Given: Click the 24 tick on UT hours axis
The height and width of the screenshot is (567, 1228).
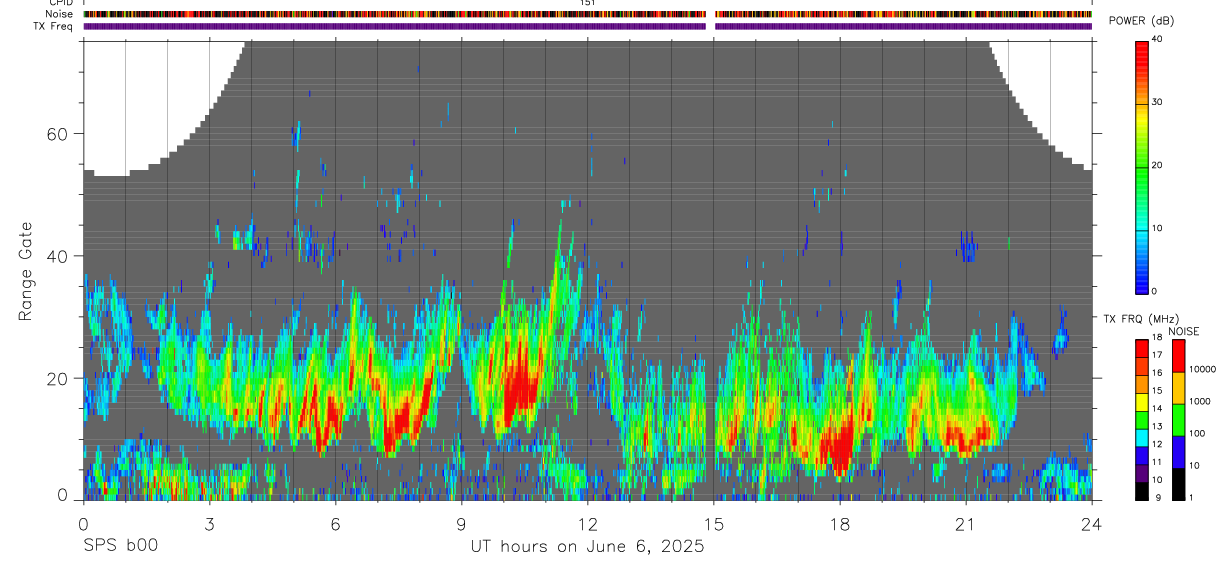Looking at the screenshot, I should click(x=1091, y=523).
